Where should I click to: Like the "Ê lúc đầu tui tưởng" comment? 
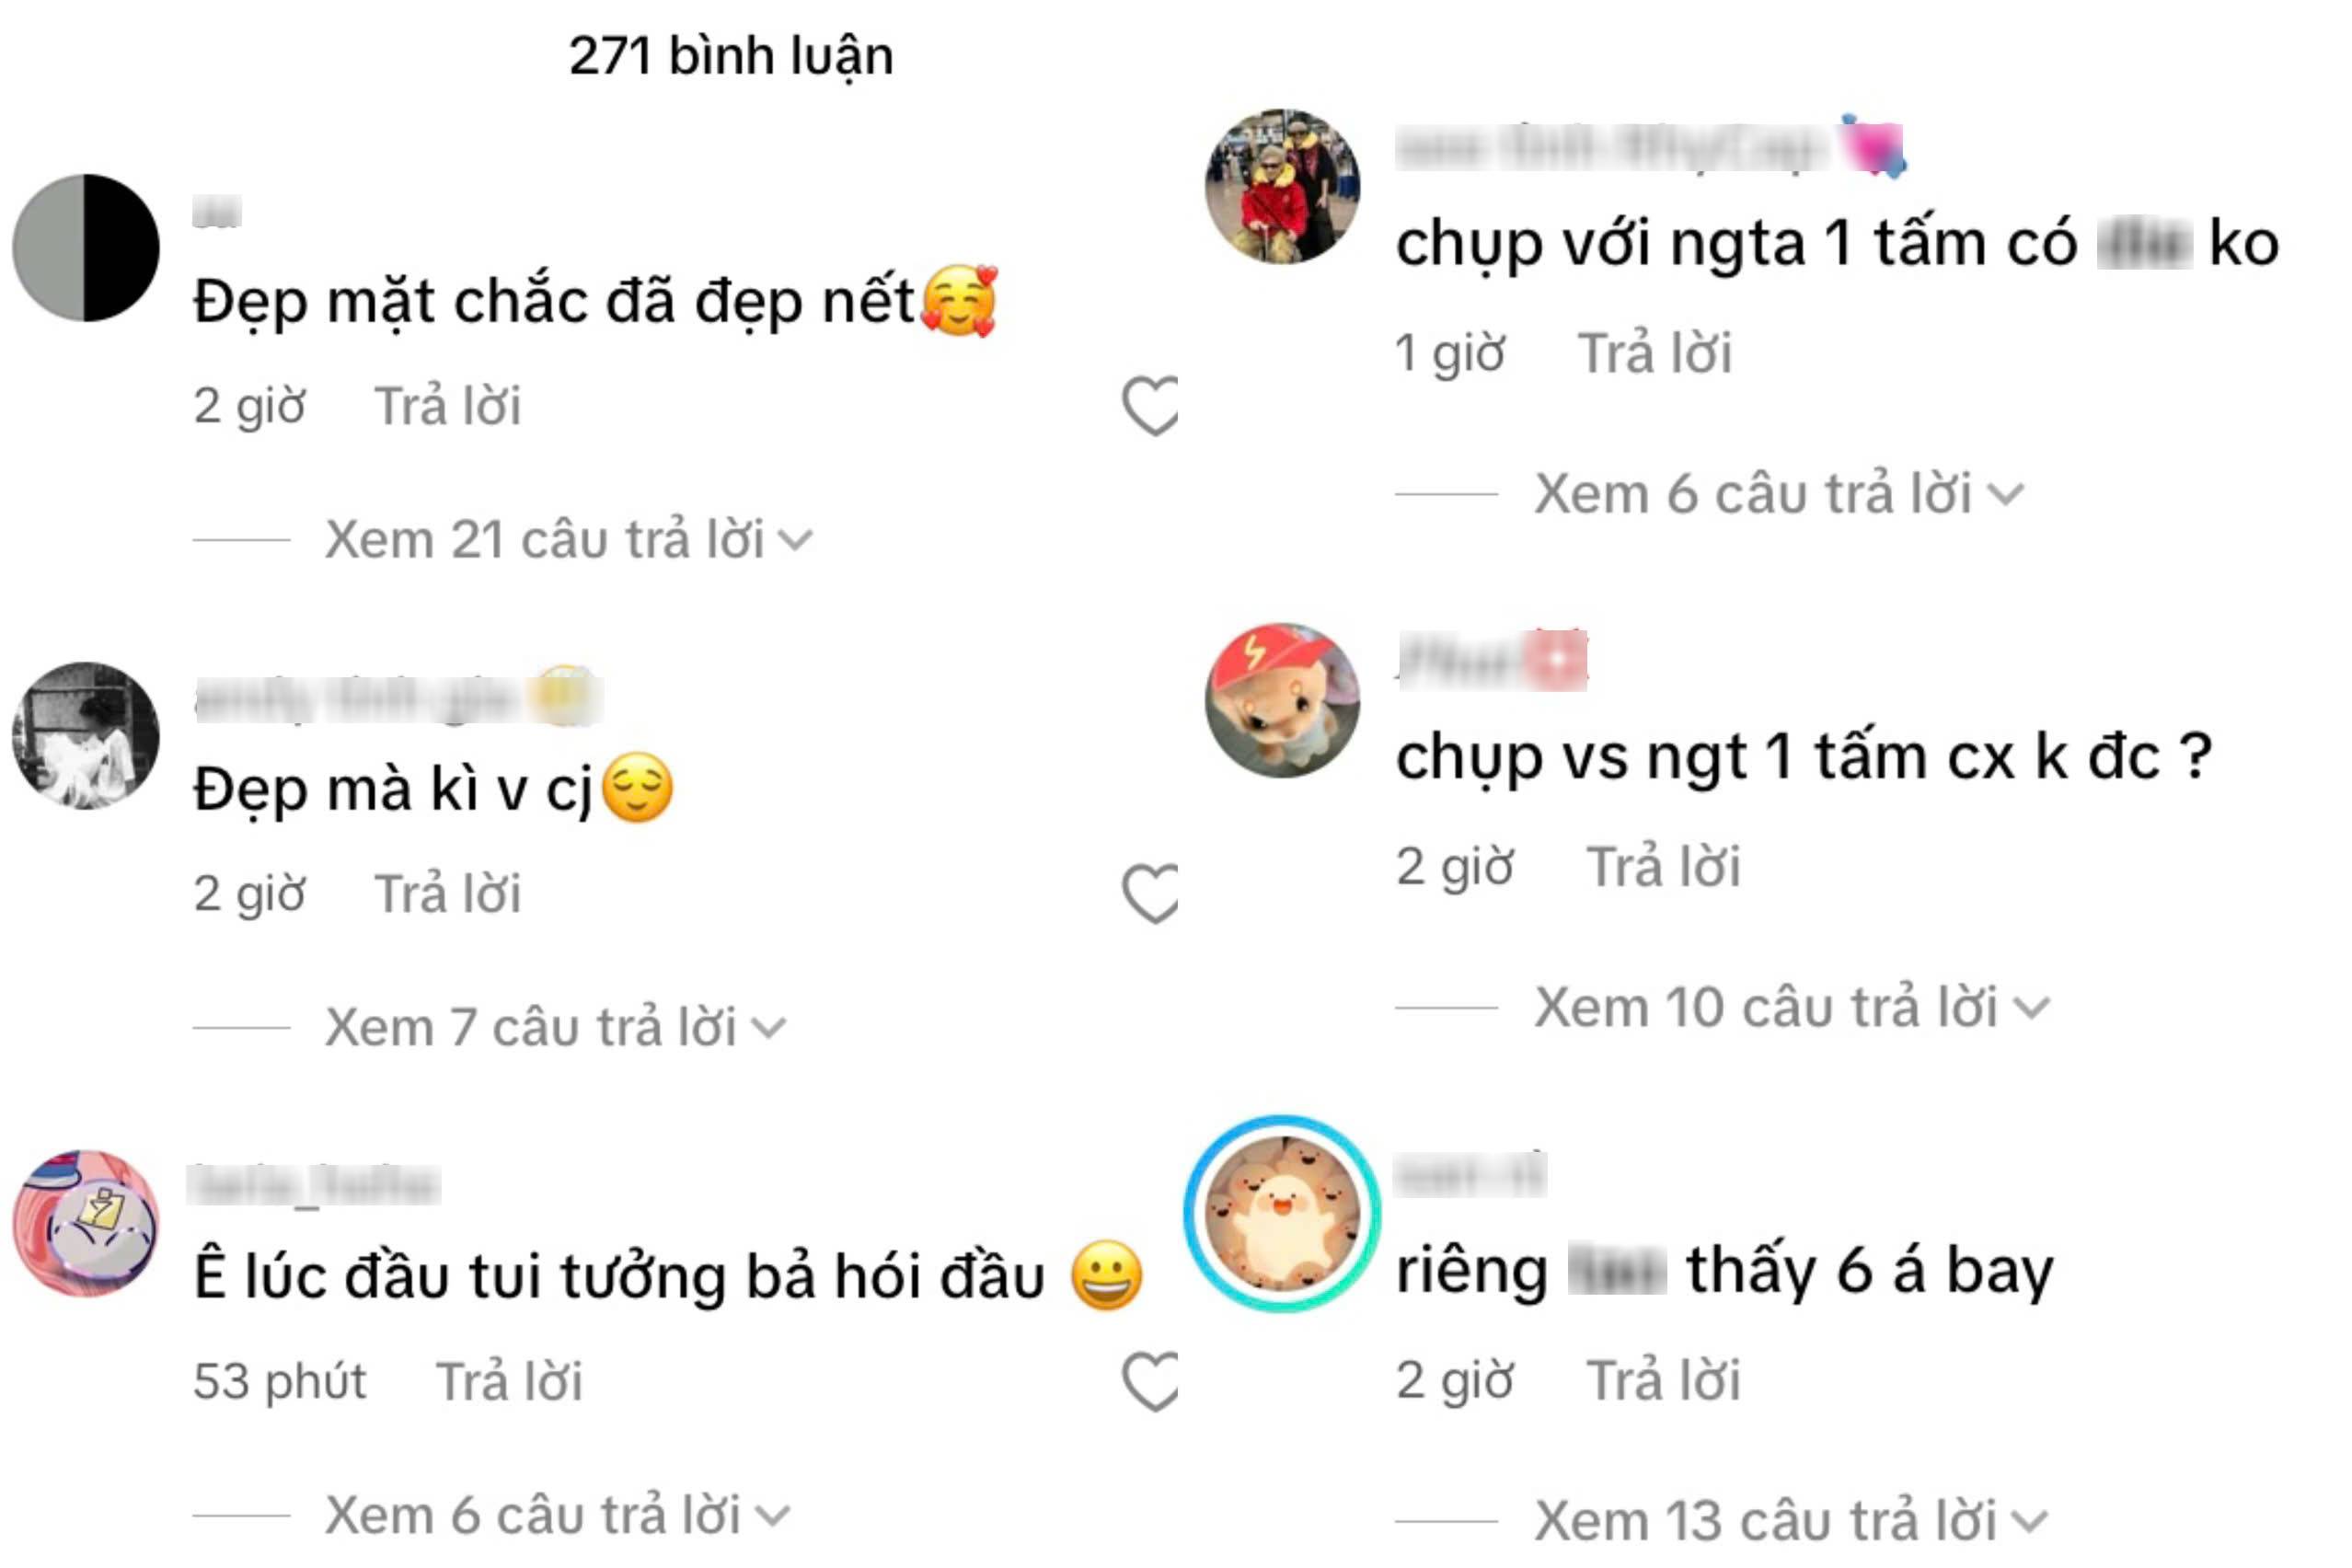[x=1150, y=1381]
